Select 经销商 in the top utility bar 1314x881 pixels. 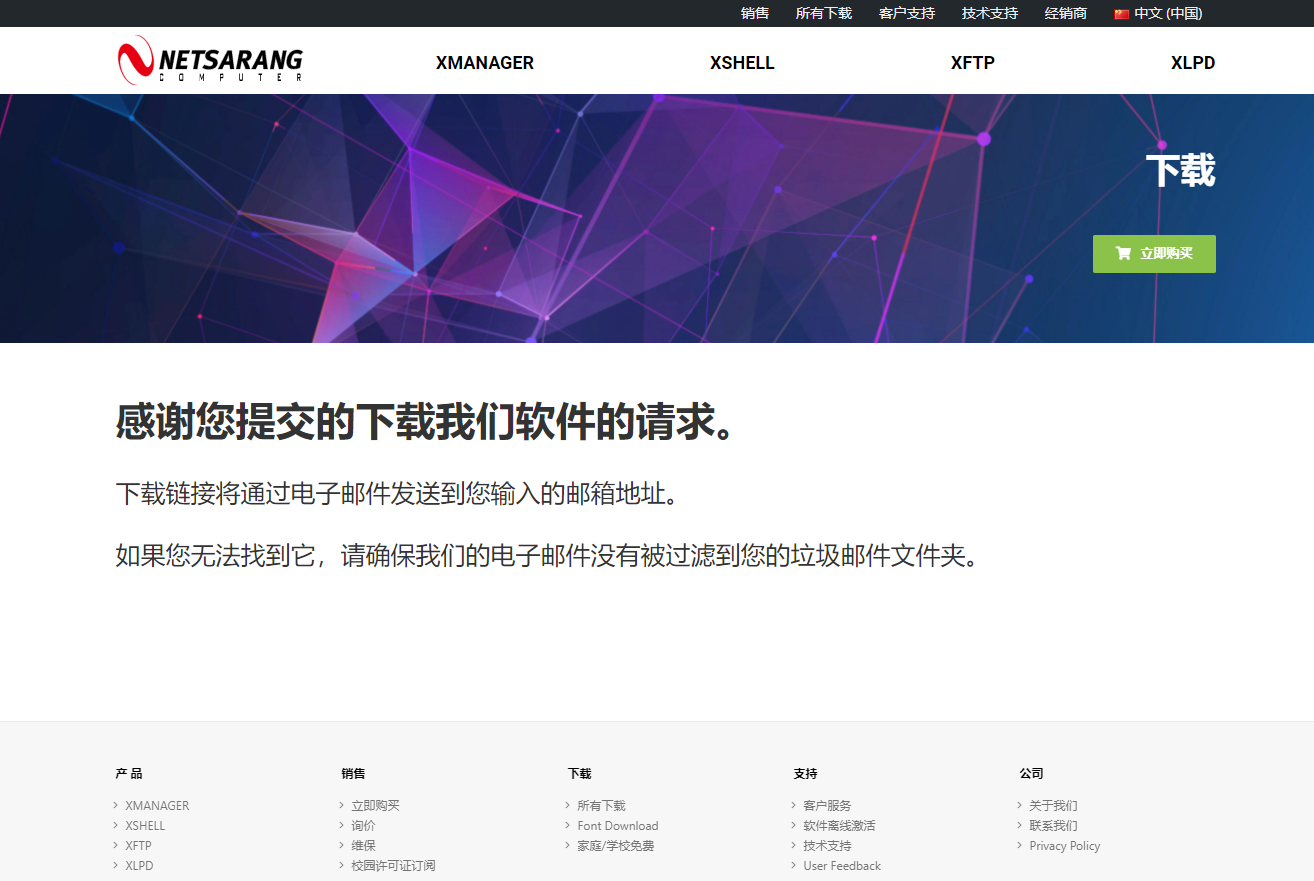[x=1065, y=13]
